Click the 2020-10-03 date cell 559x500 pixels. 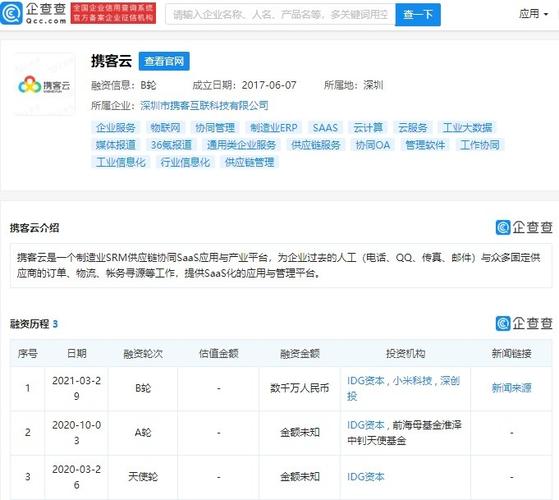(77, 432)
